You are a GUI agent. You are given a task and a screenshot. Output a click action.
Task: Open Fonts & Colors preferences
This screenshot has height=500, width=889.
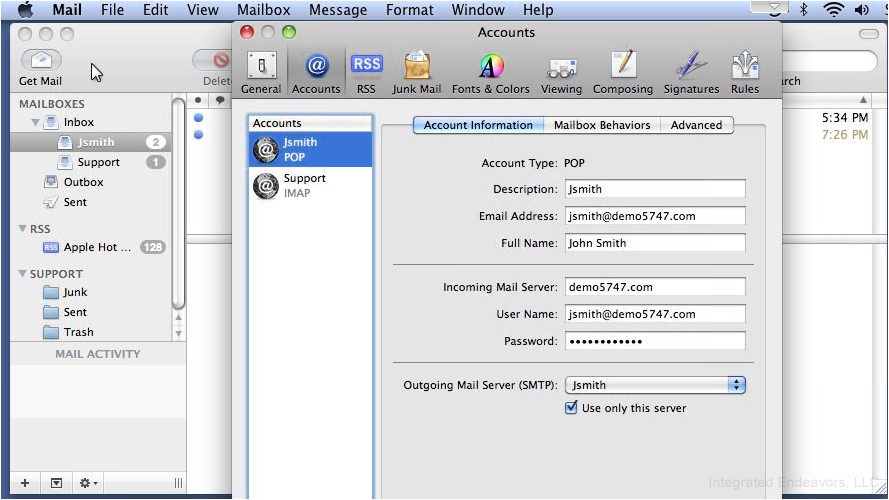pos(490,73)
